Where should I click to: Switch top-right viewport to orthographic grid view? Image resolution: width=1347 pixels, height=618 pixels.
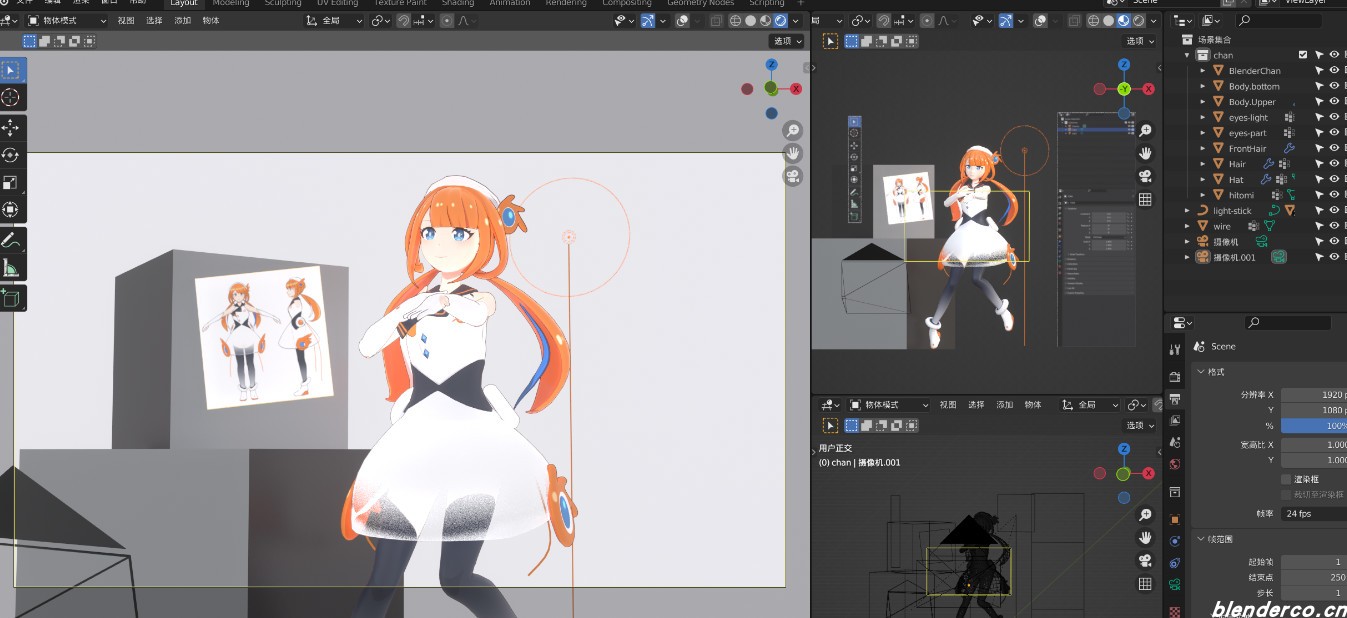coord(1145,199)
